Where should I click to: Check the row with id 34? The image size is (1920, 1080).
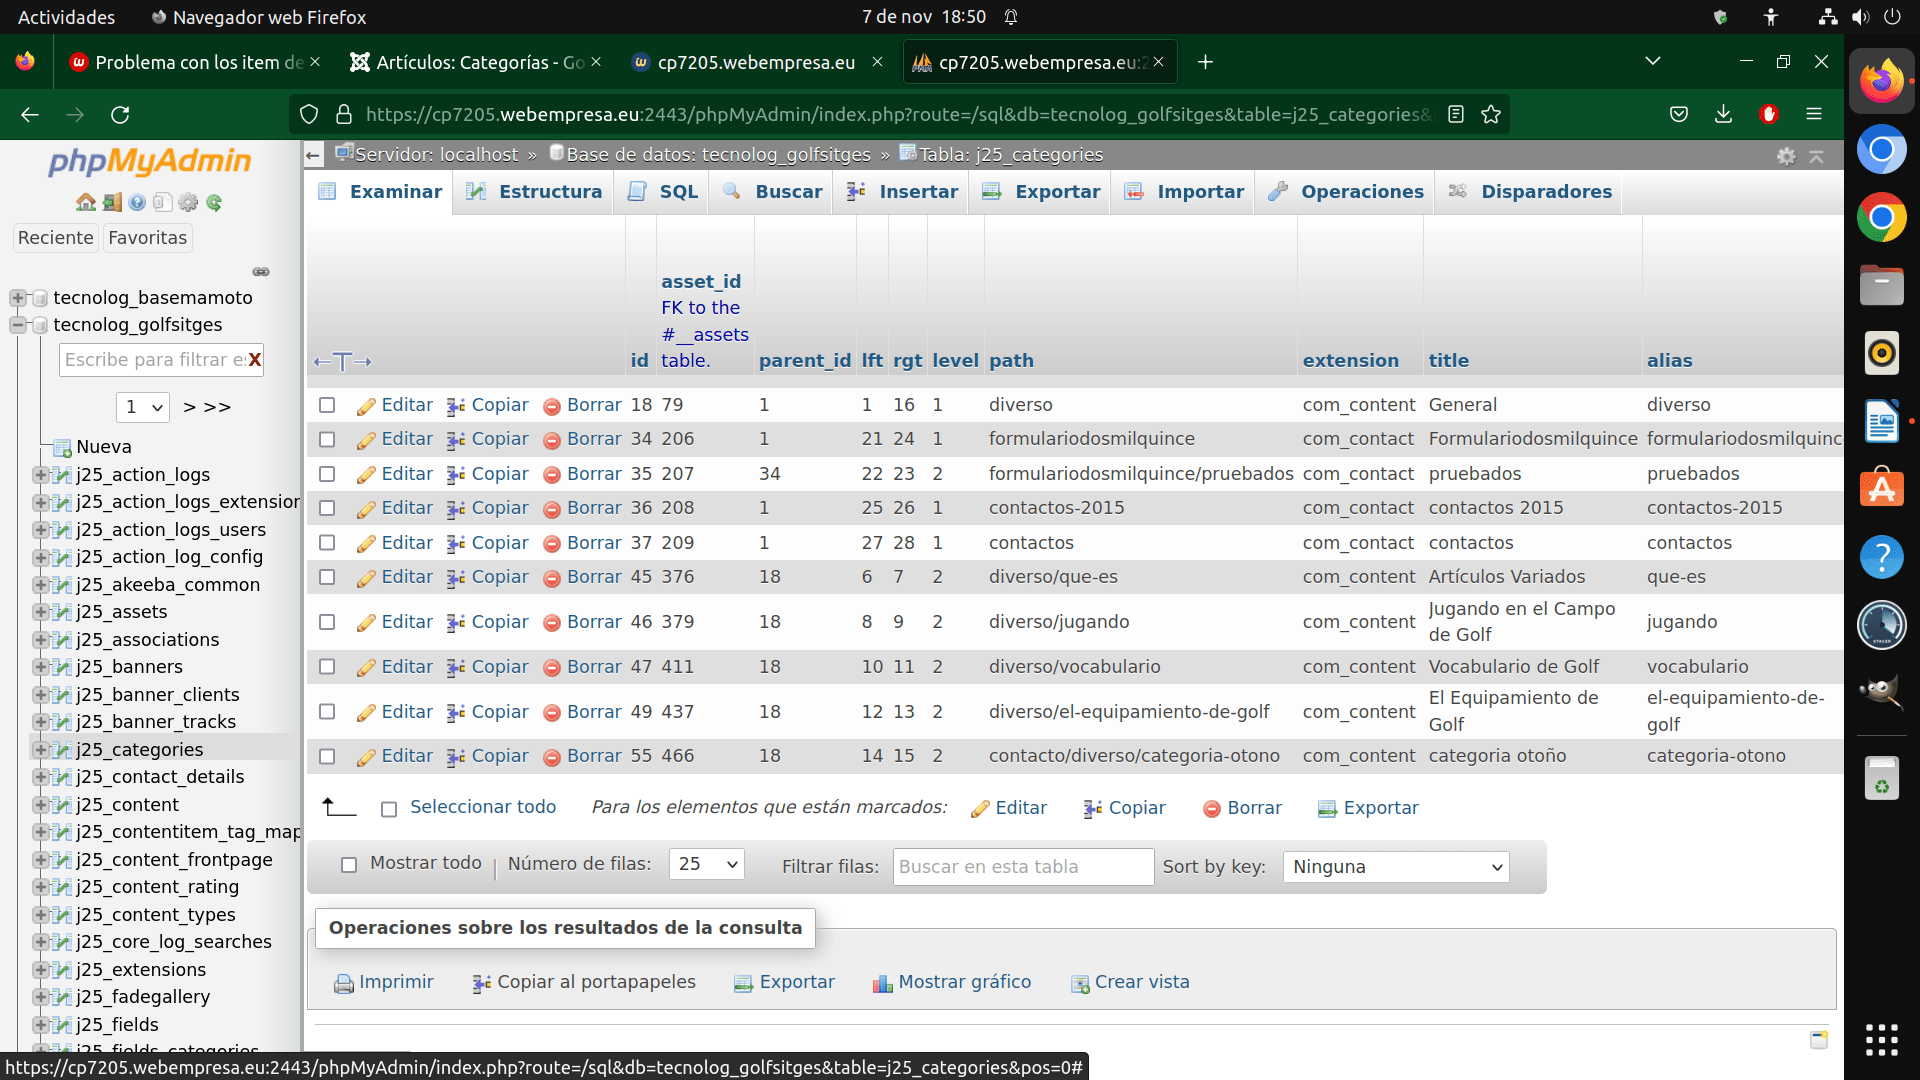click(327, 439)
